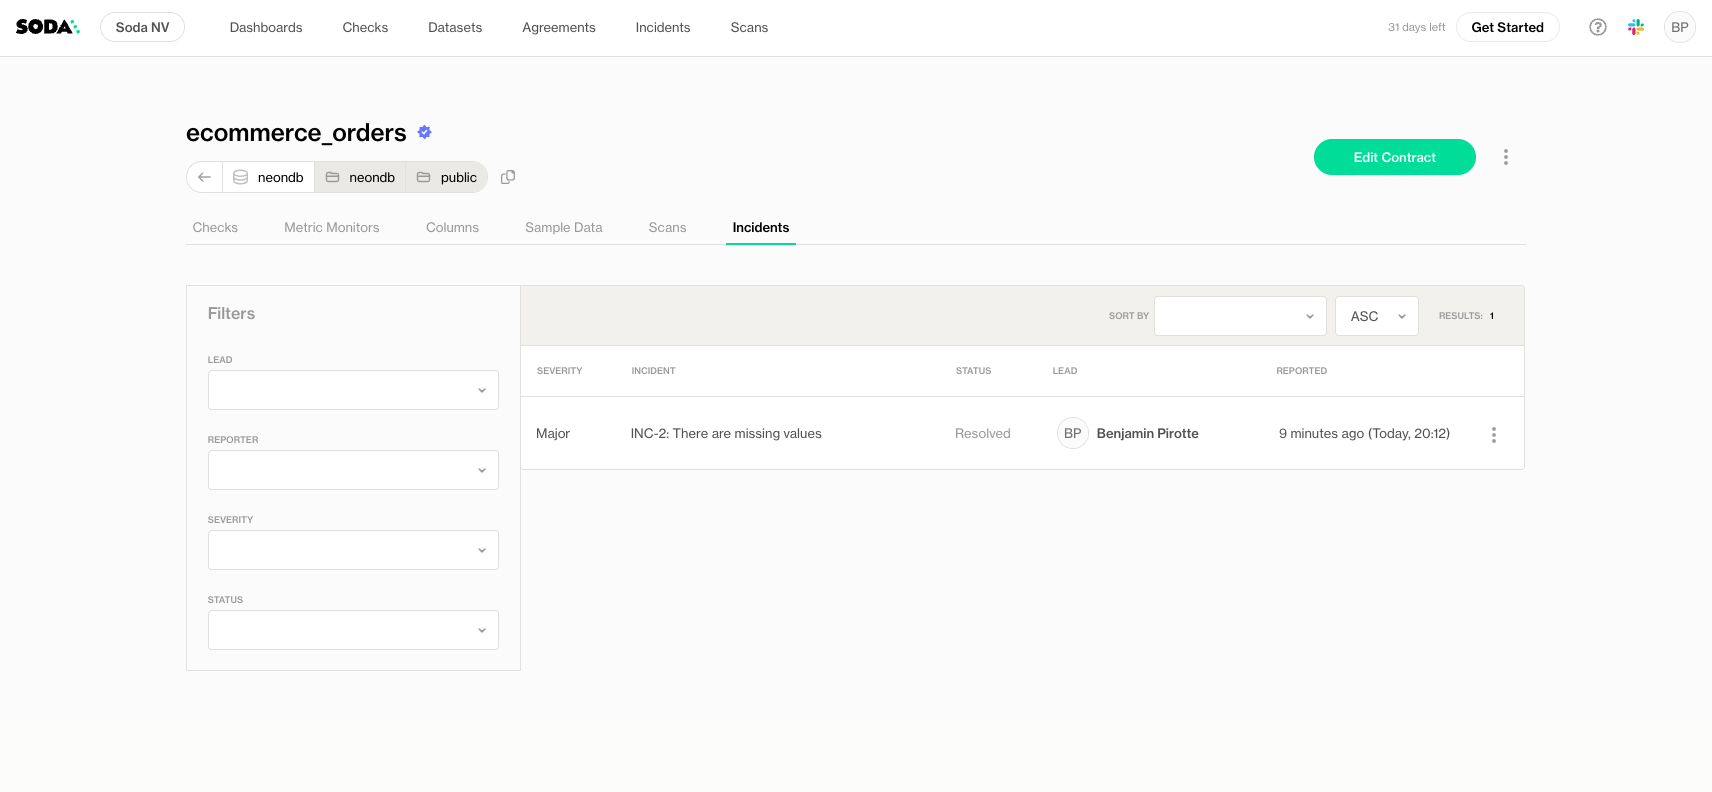Expand the Severity filter dropdown
Viewport: 1712px width, 792px height.
click(353, 550)
